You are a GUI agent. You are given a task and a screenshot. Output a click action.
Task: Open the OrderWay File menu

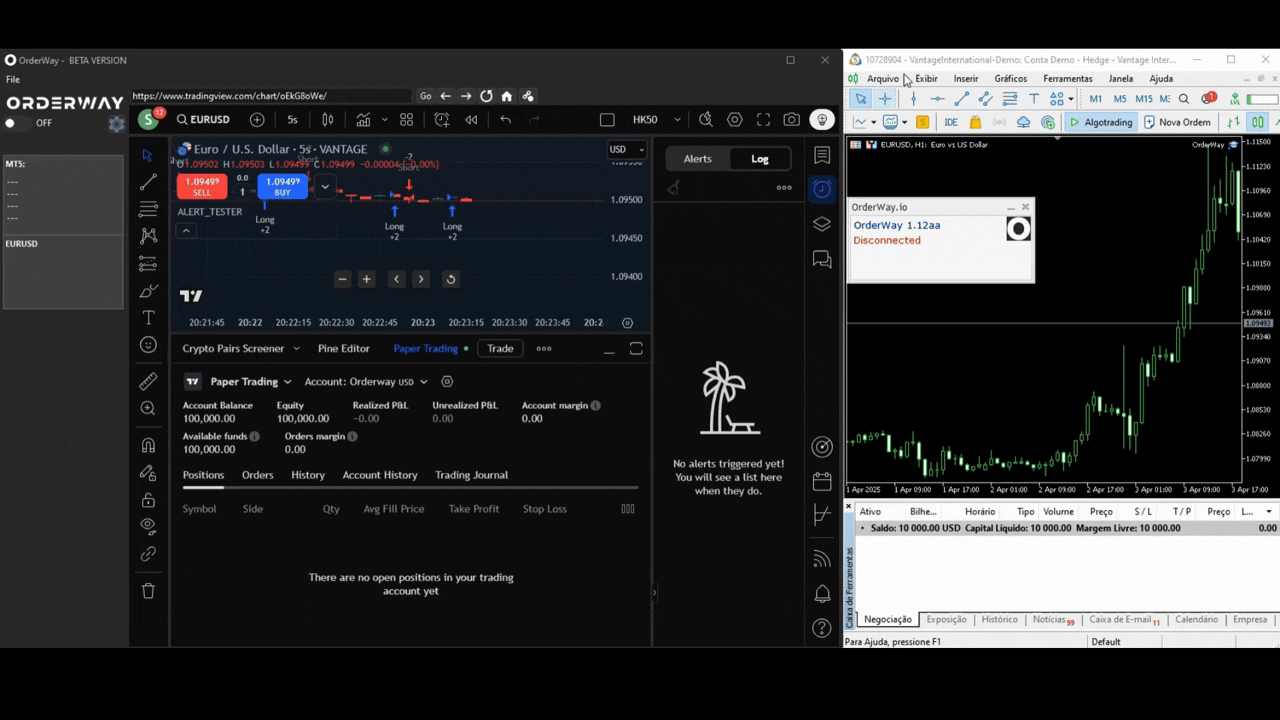point(13,79)
